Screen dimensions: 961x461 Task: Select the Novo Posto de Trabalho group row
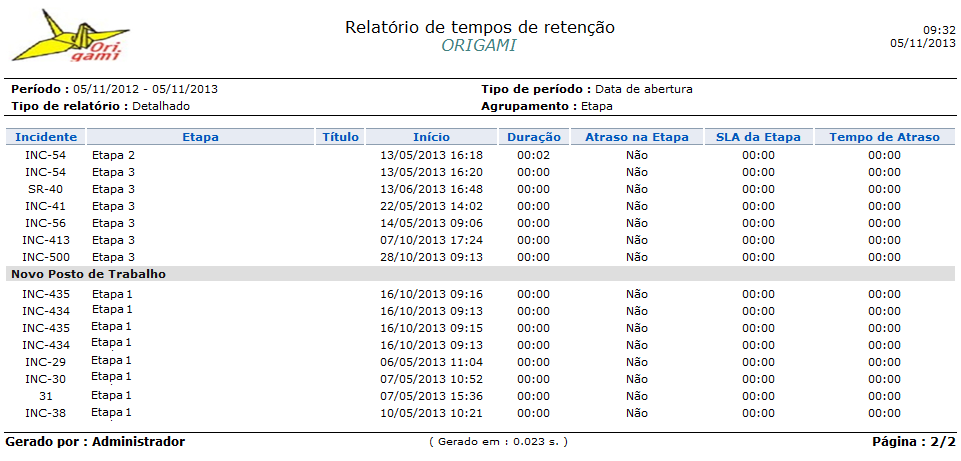(88, 274)
